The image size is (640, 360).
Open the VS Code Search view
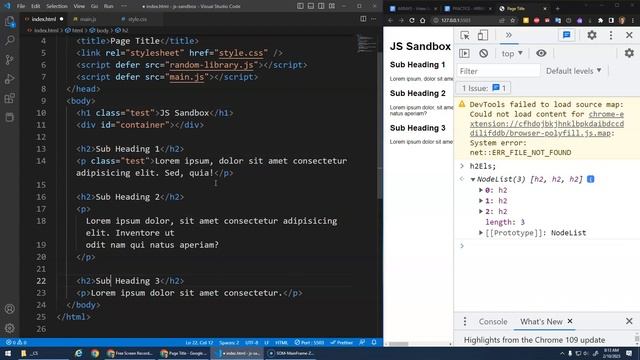(x=9, y=40)
